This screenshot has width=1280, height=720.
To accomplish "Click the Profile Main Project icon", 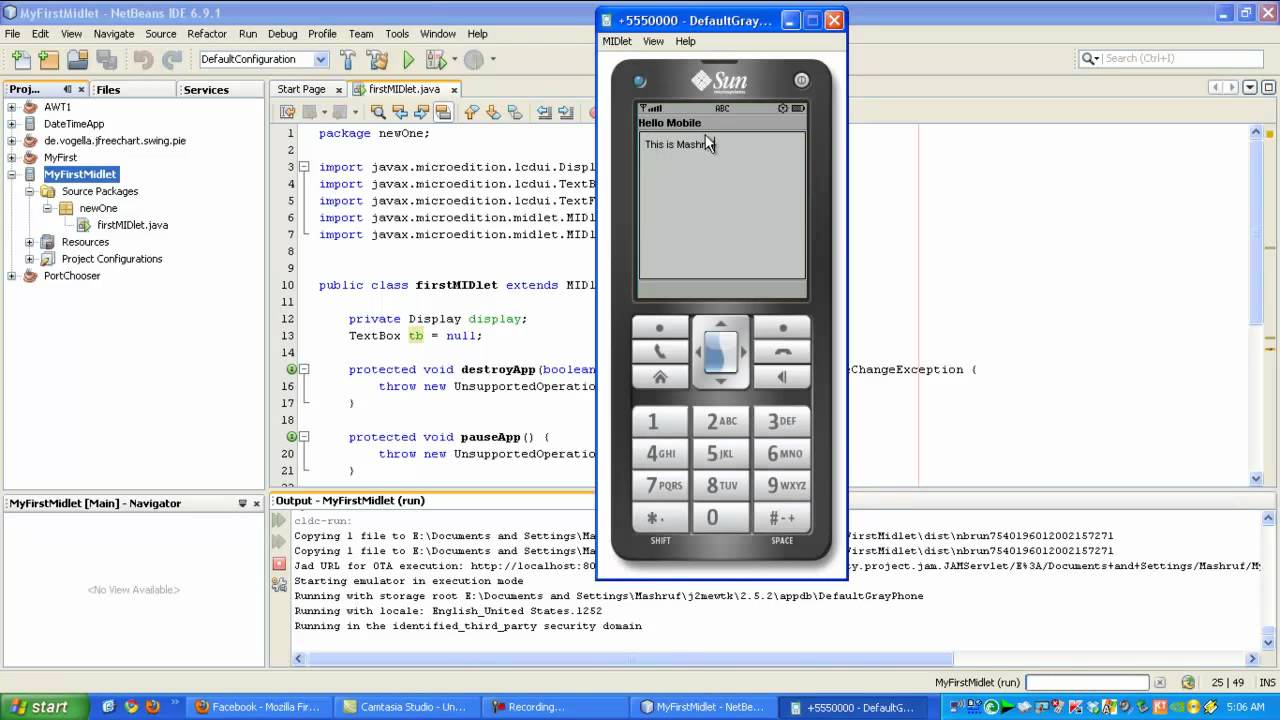I will coord(474,60).
